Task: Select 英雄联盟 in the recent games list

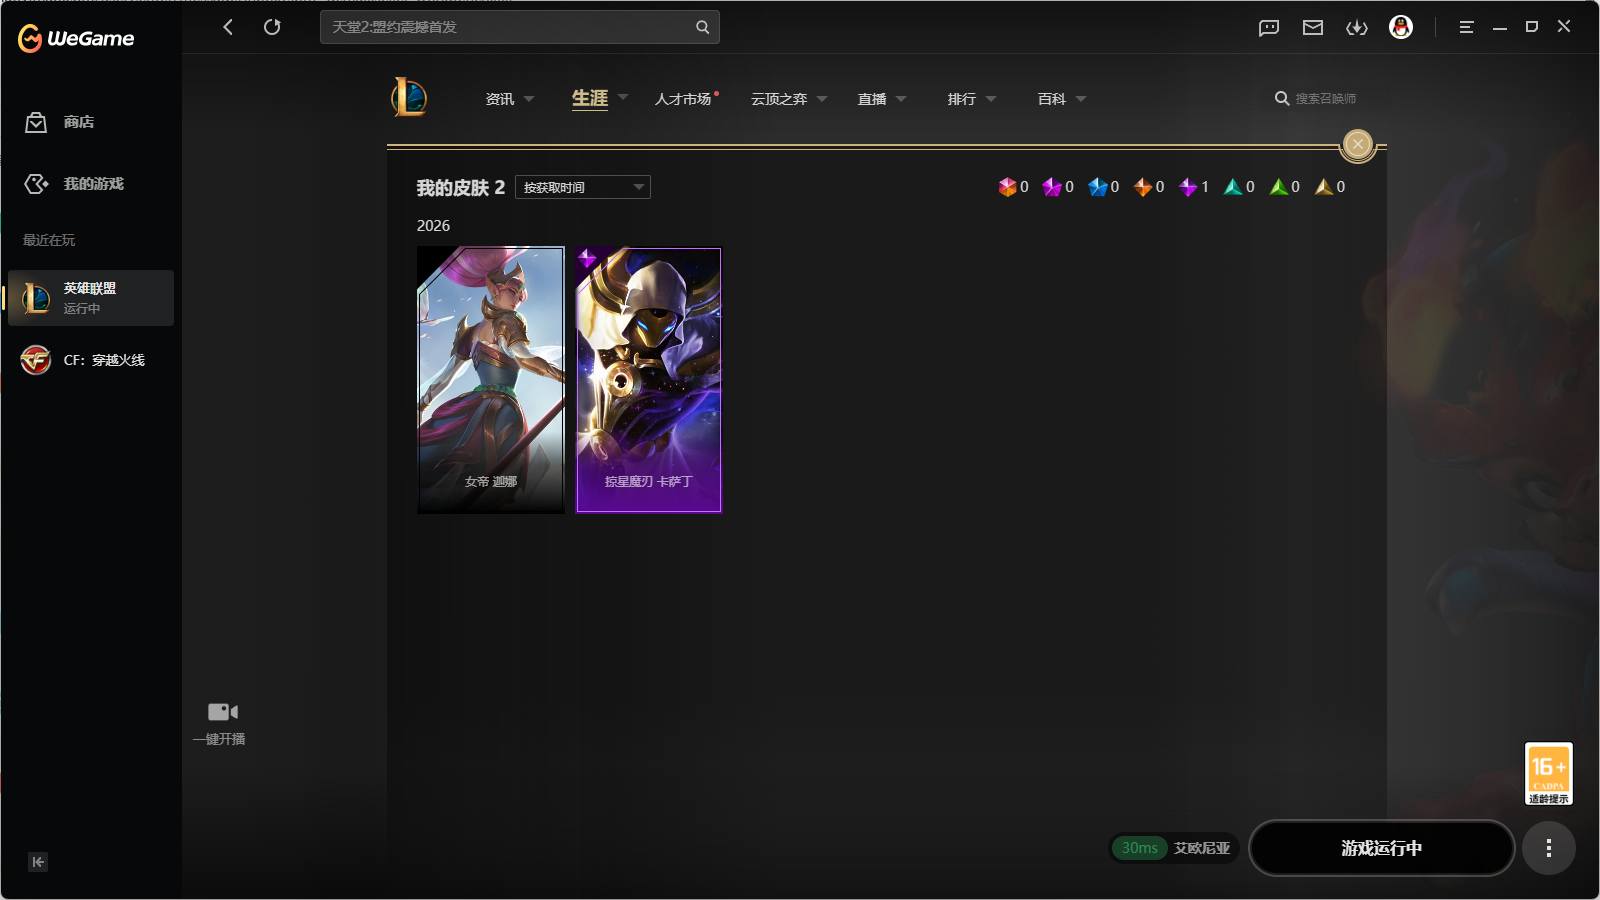Action: 91,298
